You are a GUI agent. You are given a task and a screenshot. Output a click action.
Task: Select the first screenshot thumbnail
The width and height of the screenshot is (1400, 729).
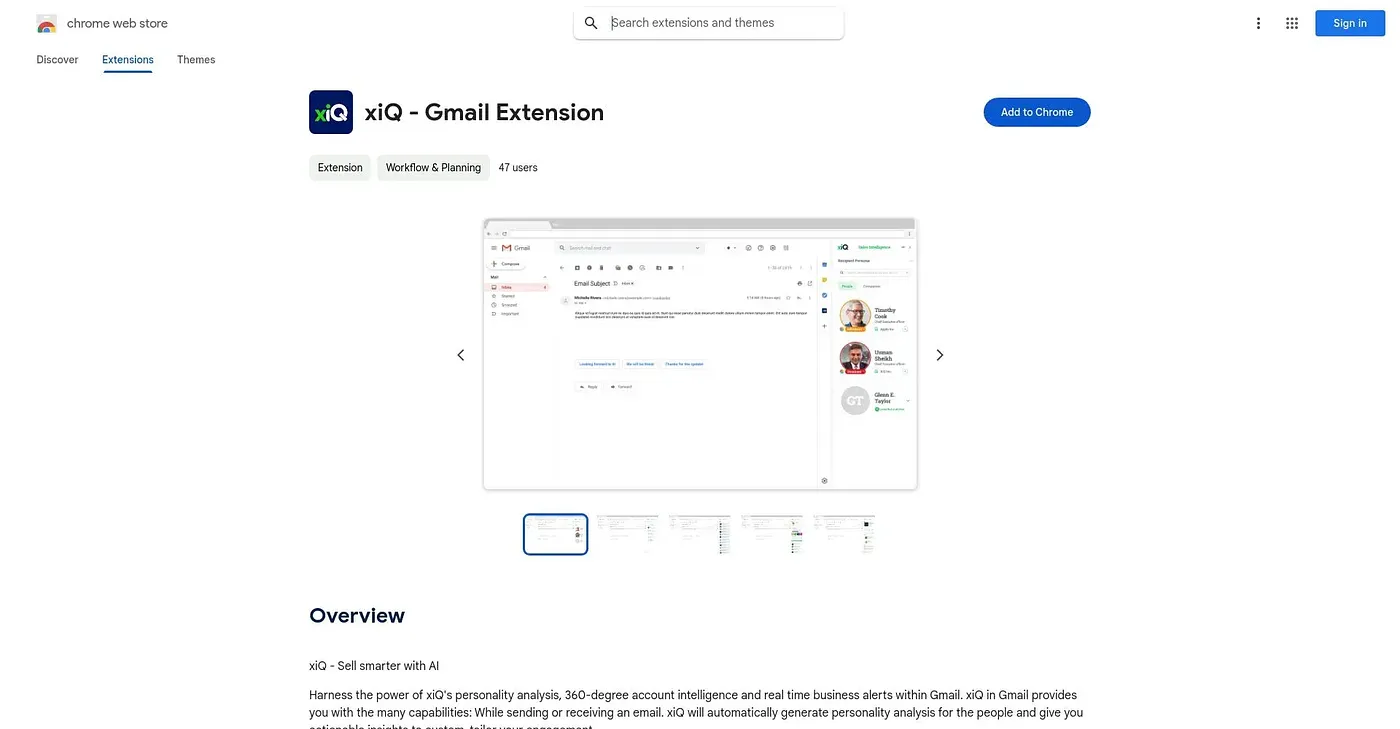[556, 534]
